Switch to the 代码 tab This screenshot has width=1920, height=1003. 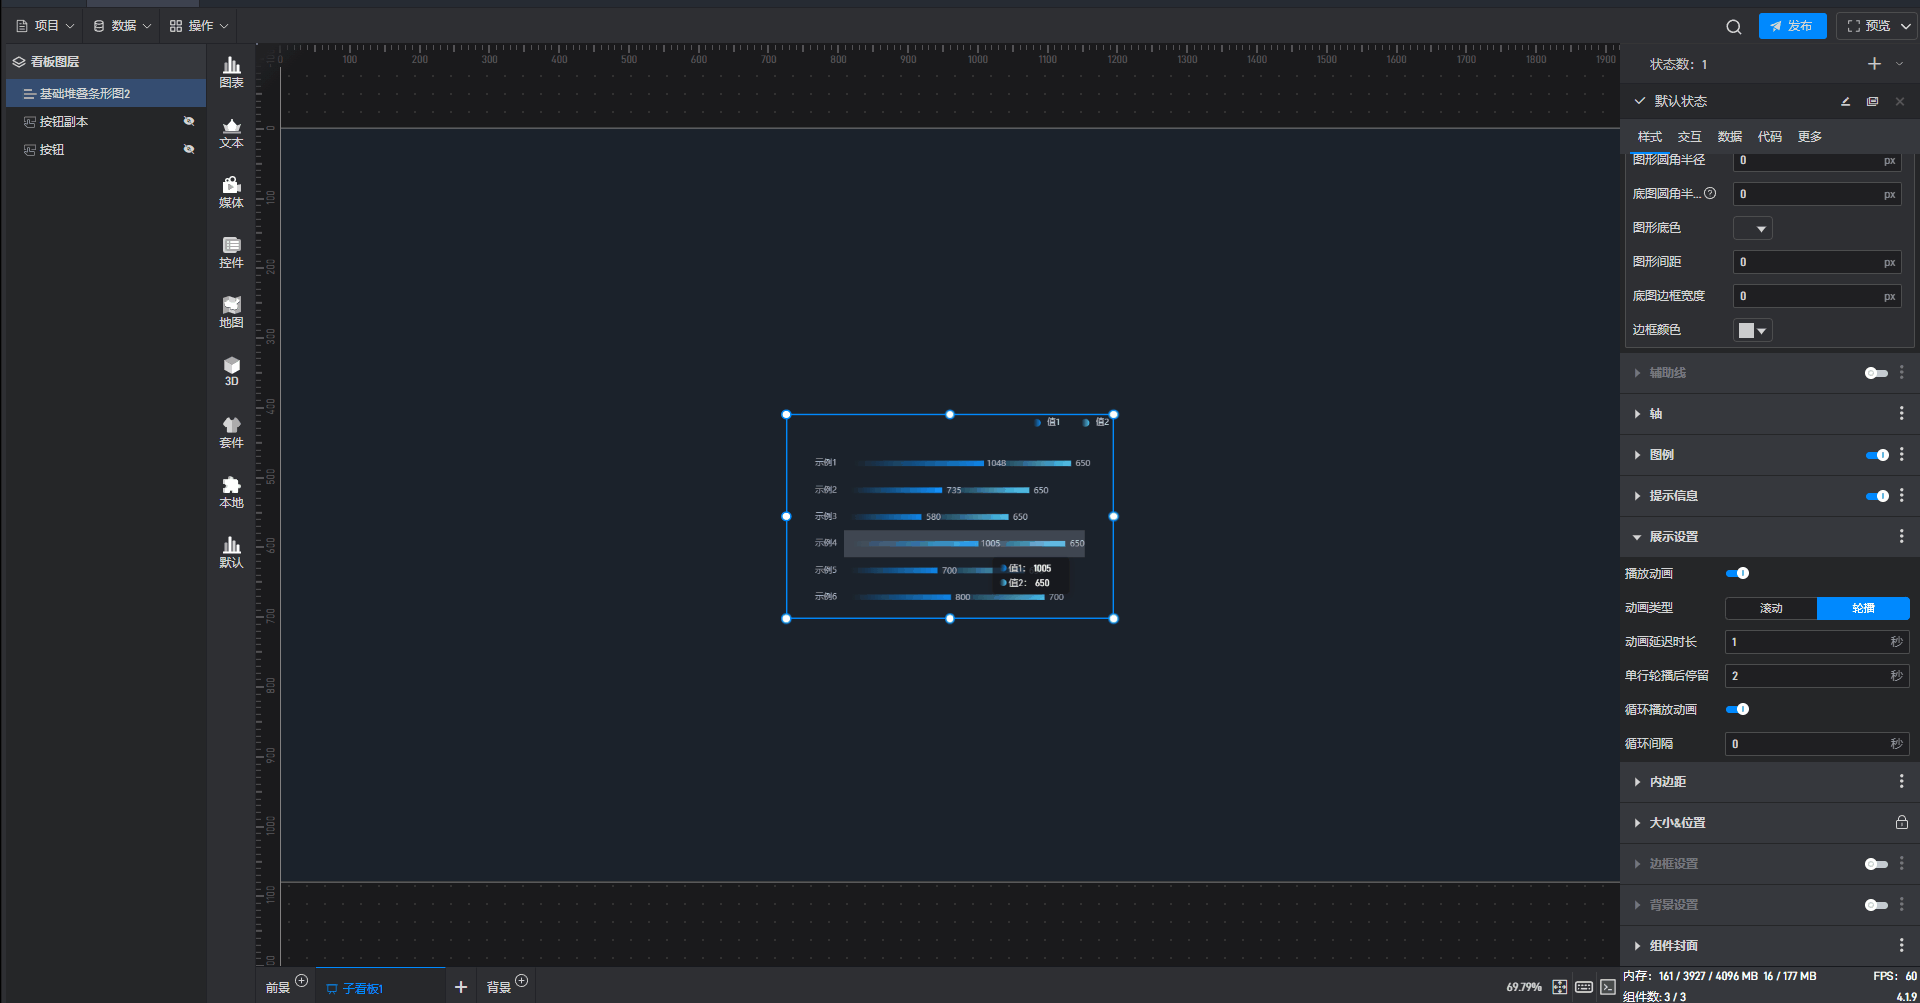click(1769, 137)
